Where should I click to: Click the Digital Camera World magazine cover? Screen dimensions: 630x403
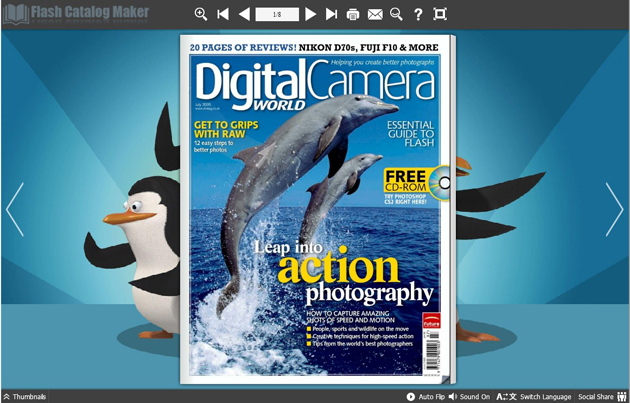click(x=315, y=209)
